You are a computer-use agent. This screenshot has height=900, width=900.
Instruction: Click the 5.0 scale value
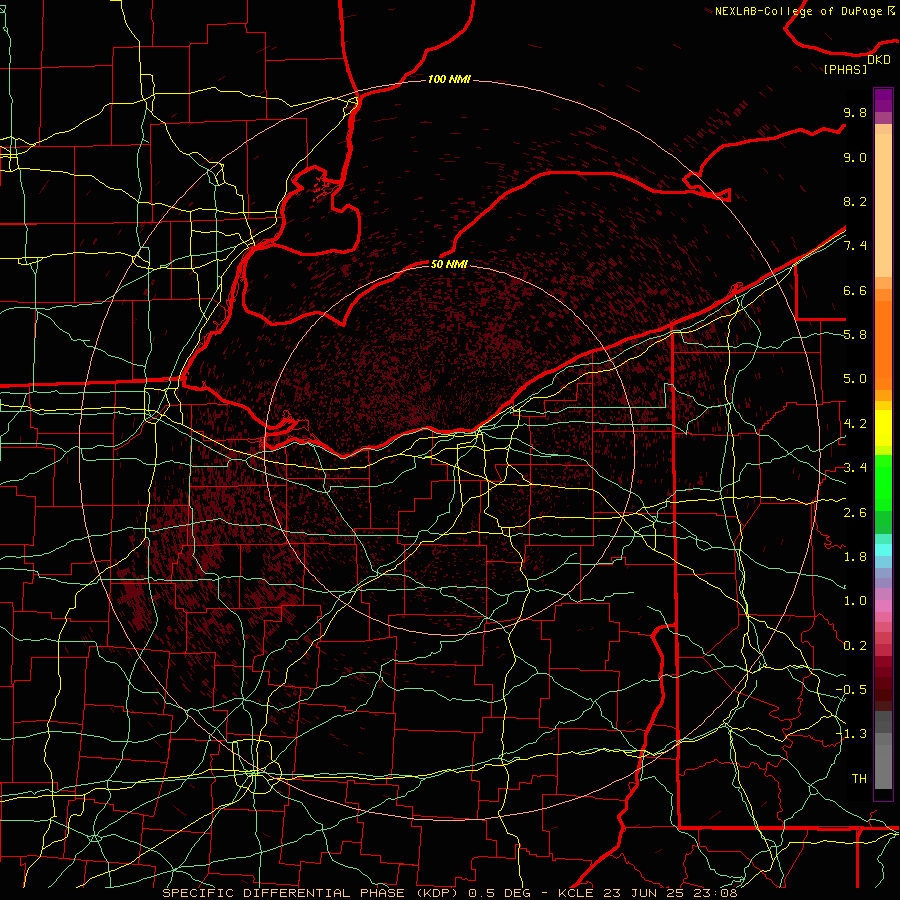[x=855, y=379]
